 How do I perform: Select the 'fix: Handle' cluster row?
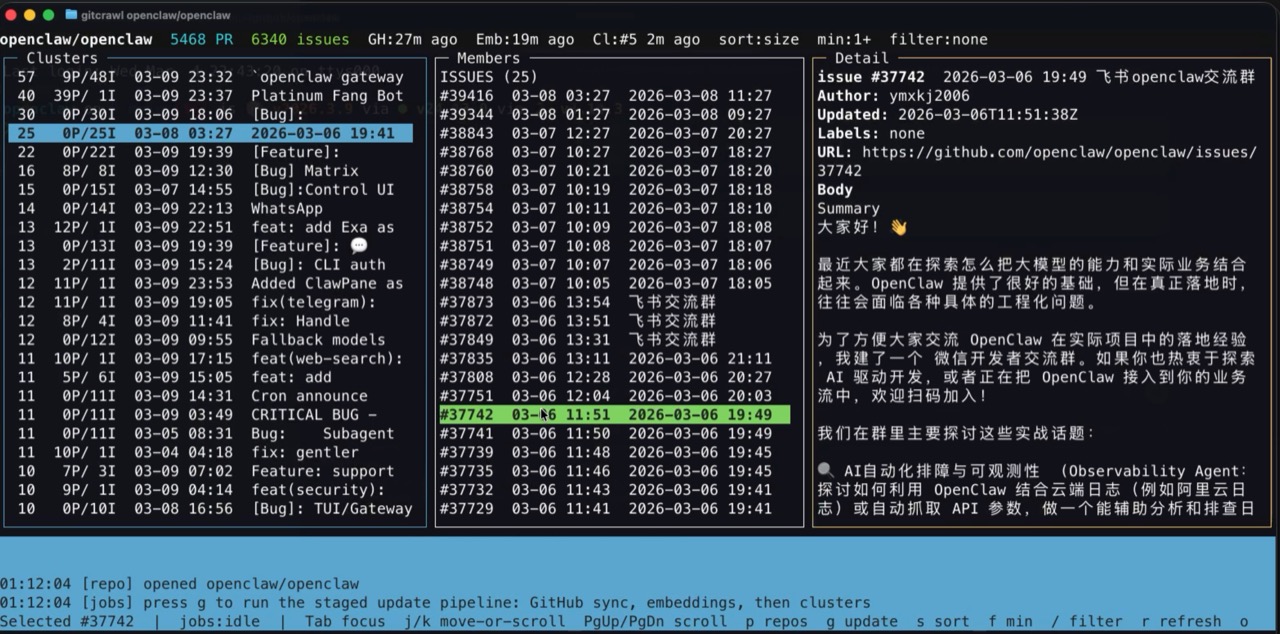tap(210, 321)
